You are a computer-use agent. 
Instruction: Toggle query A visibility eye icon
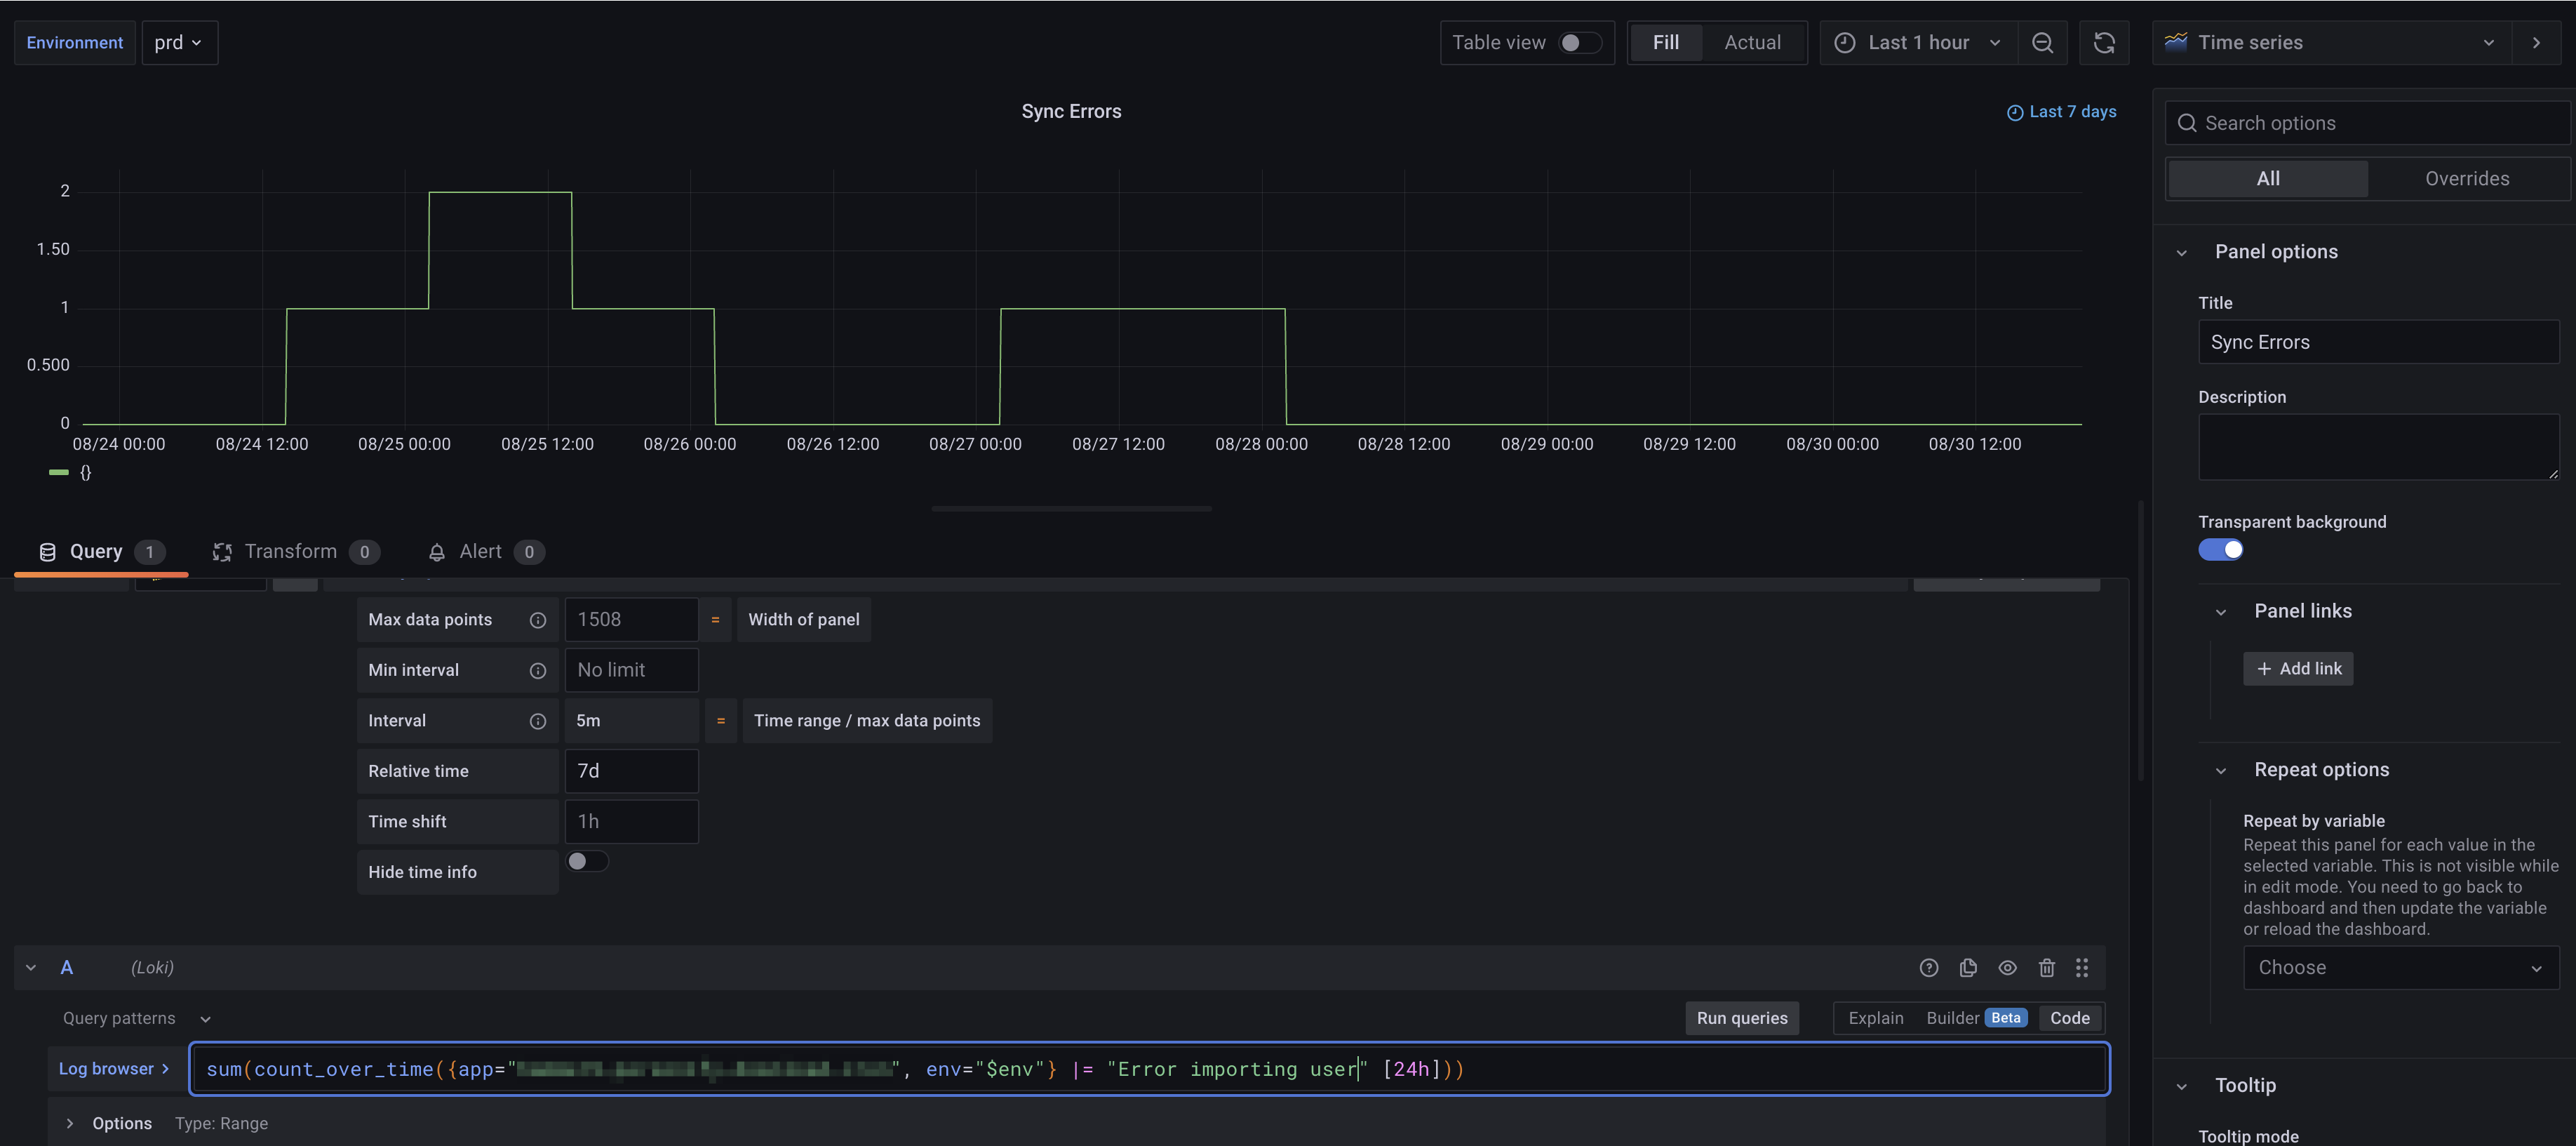[x=2007, y=967]
